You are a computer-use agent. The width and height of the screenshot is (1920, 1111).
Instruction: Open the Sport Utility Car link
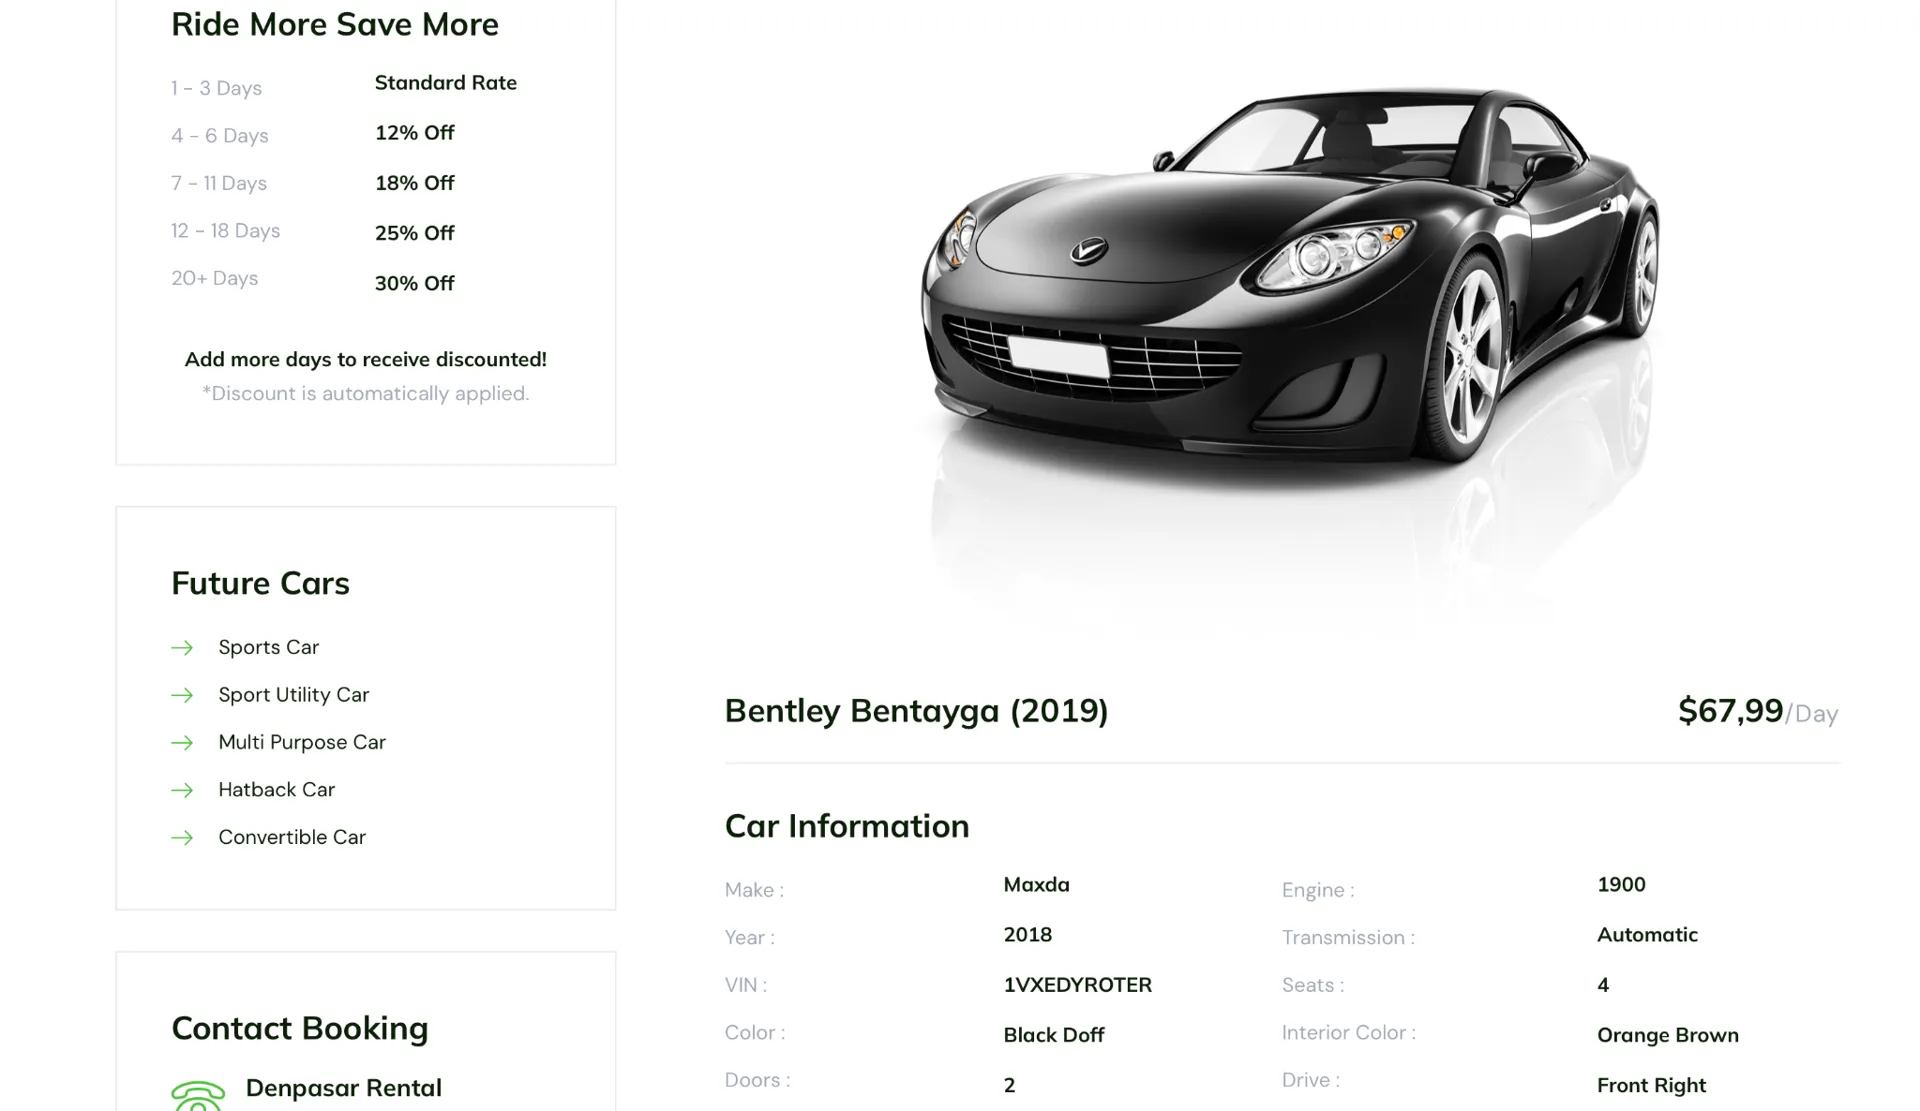[x=293, y=695]
